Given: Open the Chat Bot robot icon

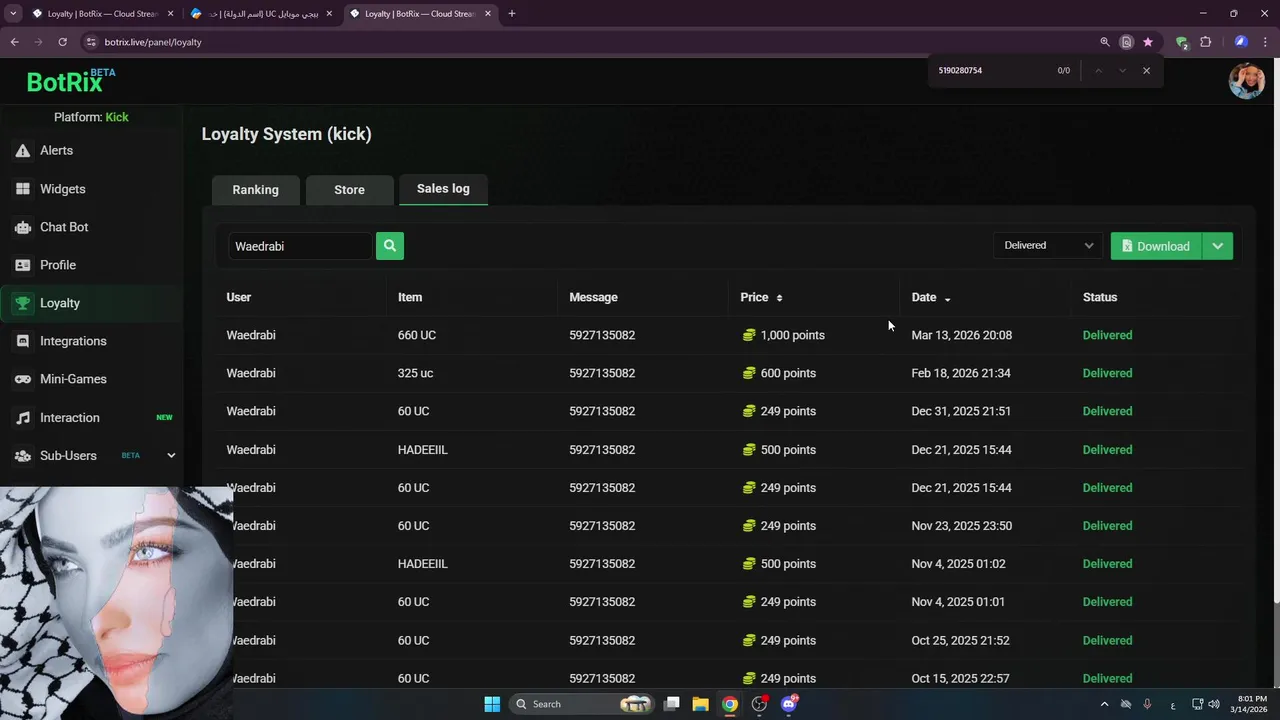Looking at the screenshot, I should pyautogui.click(x=22, y=227).
